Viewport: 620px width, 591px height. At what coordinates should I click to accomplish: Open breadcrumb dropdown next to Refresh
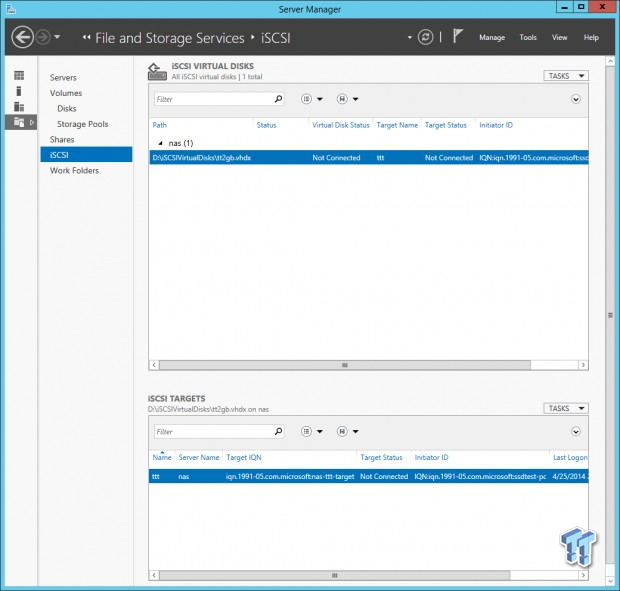[x=410, y=38]
